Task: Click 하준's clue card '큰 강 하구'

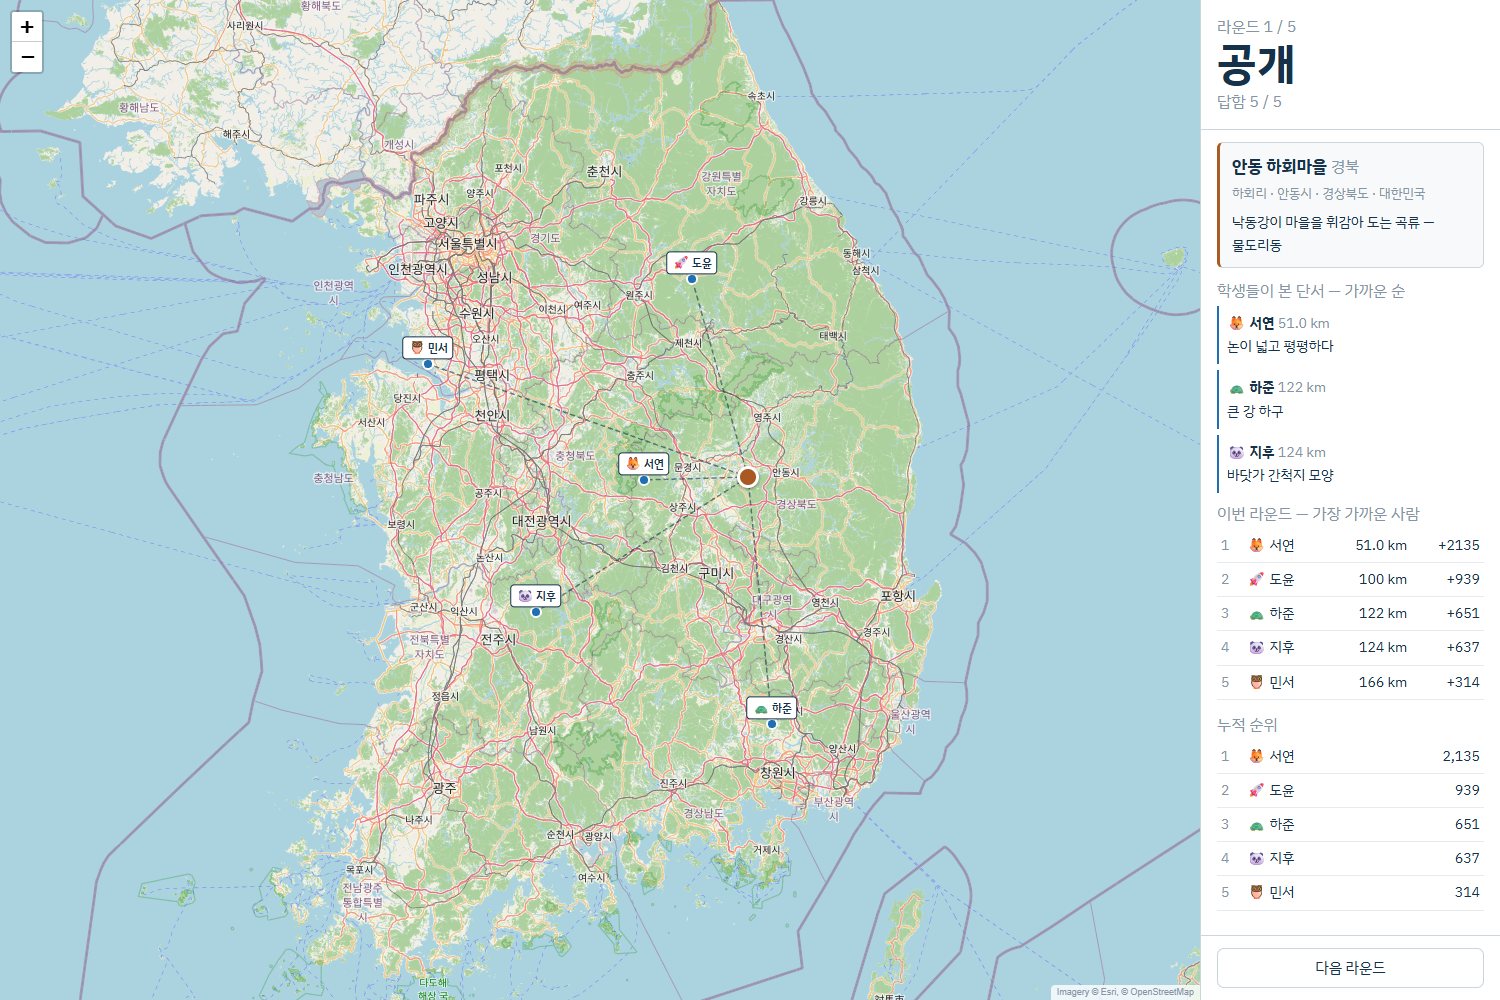Action: [1350, 399]
